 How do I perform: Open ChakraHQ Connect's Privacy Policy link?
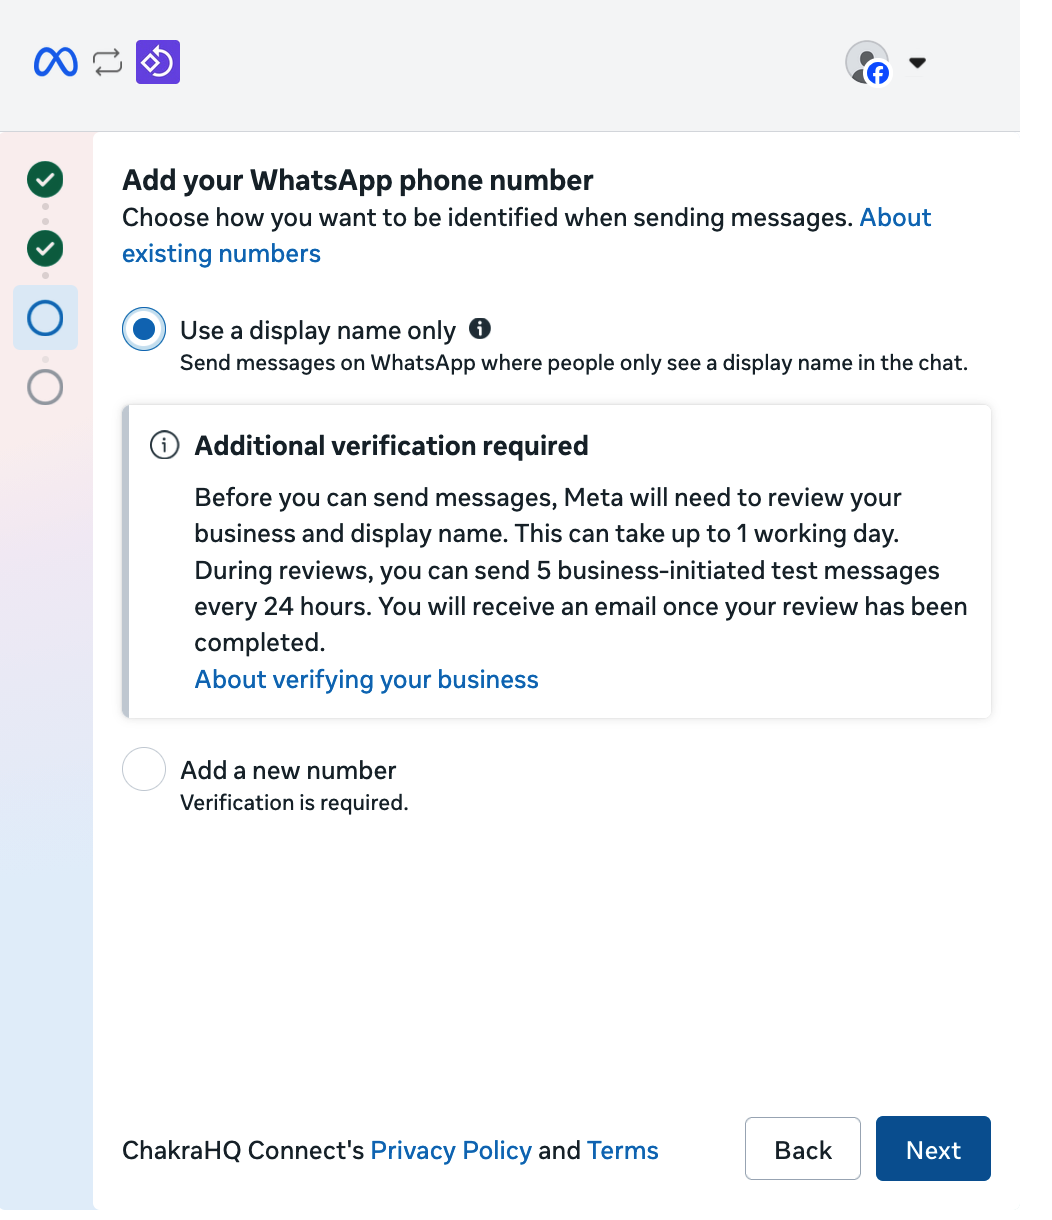click(451, 1151)
